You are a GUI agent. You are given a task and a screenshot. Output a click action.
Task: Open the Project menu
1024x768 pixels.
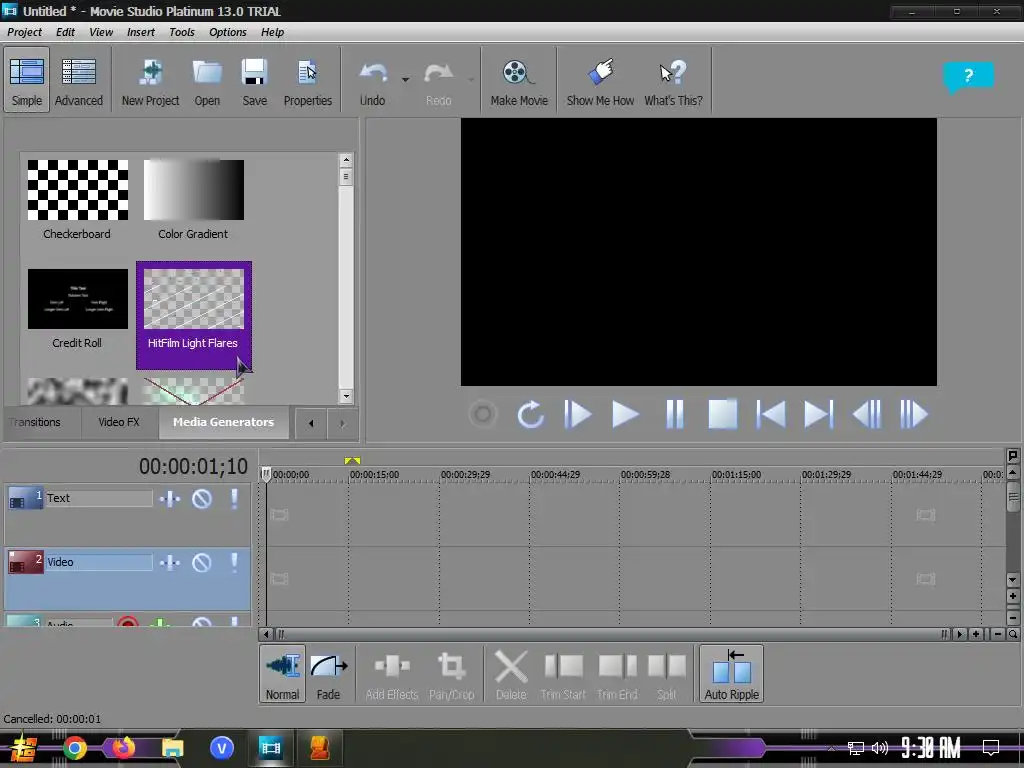(24, 32)
